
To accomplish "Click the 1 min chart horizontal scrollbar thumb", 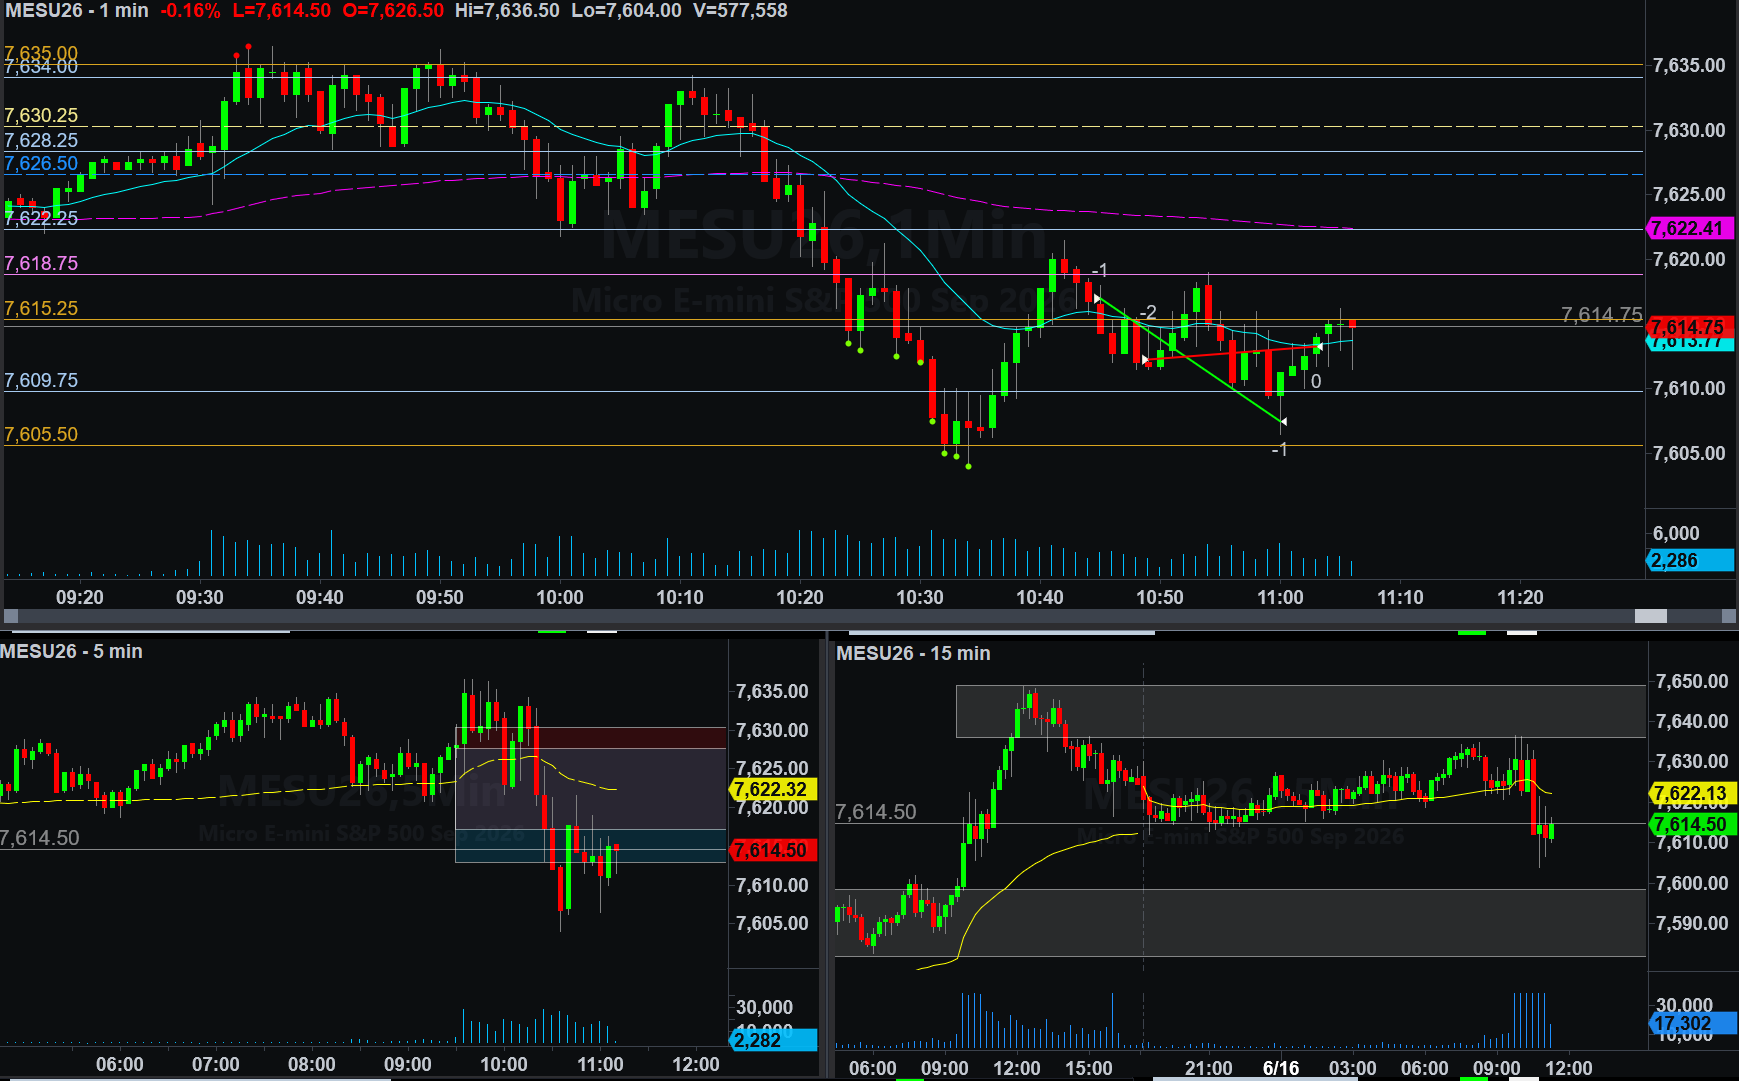I will (1651, 617).
